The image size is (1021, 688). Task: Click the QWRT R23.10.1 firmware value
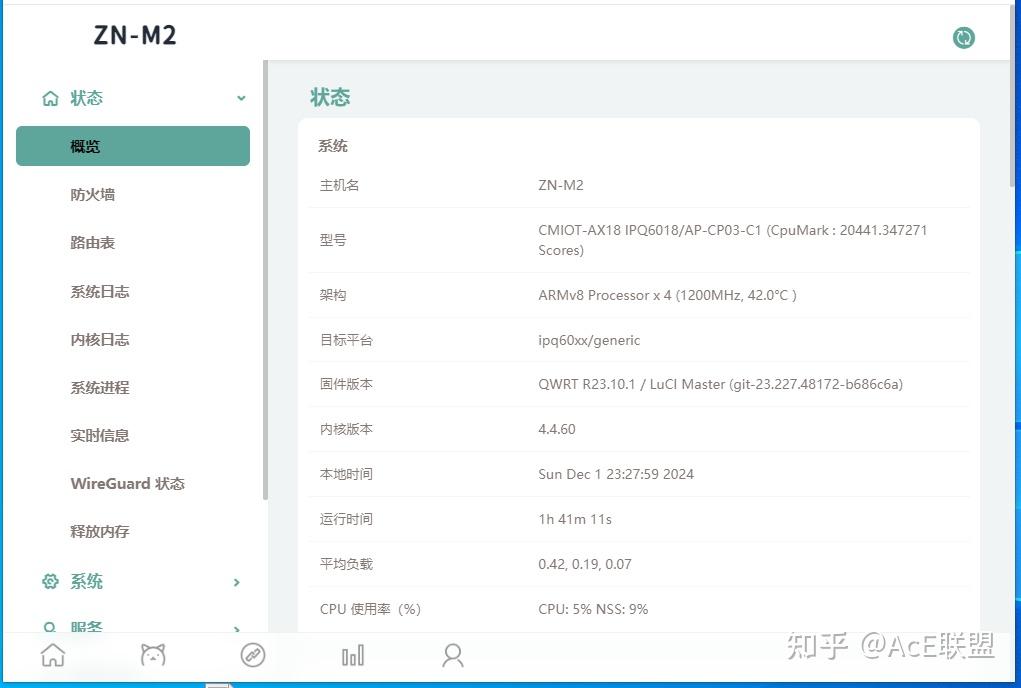pos(720,385)
